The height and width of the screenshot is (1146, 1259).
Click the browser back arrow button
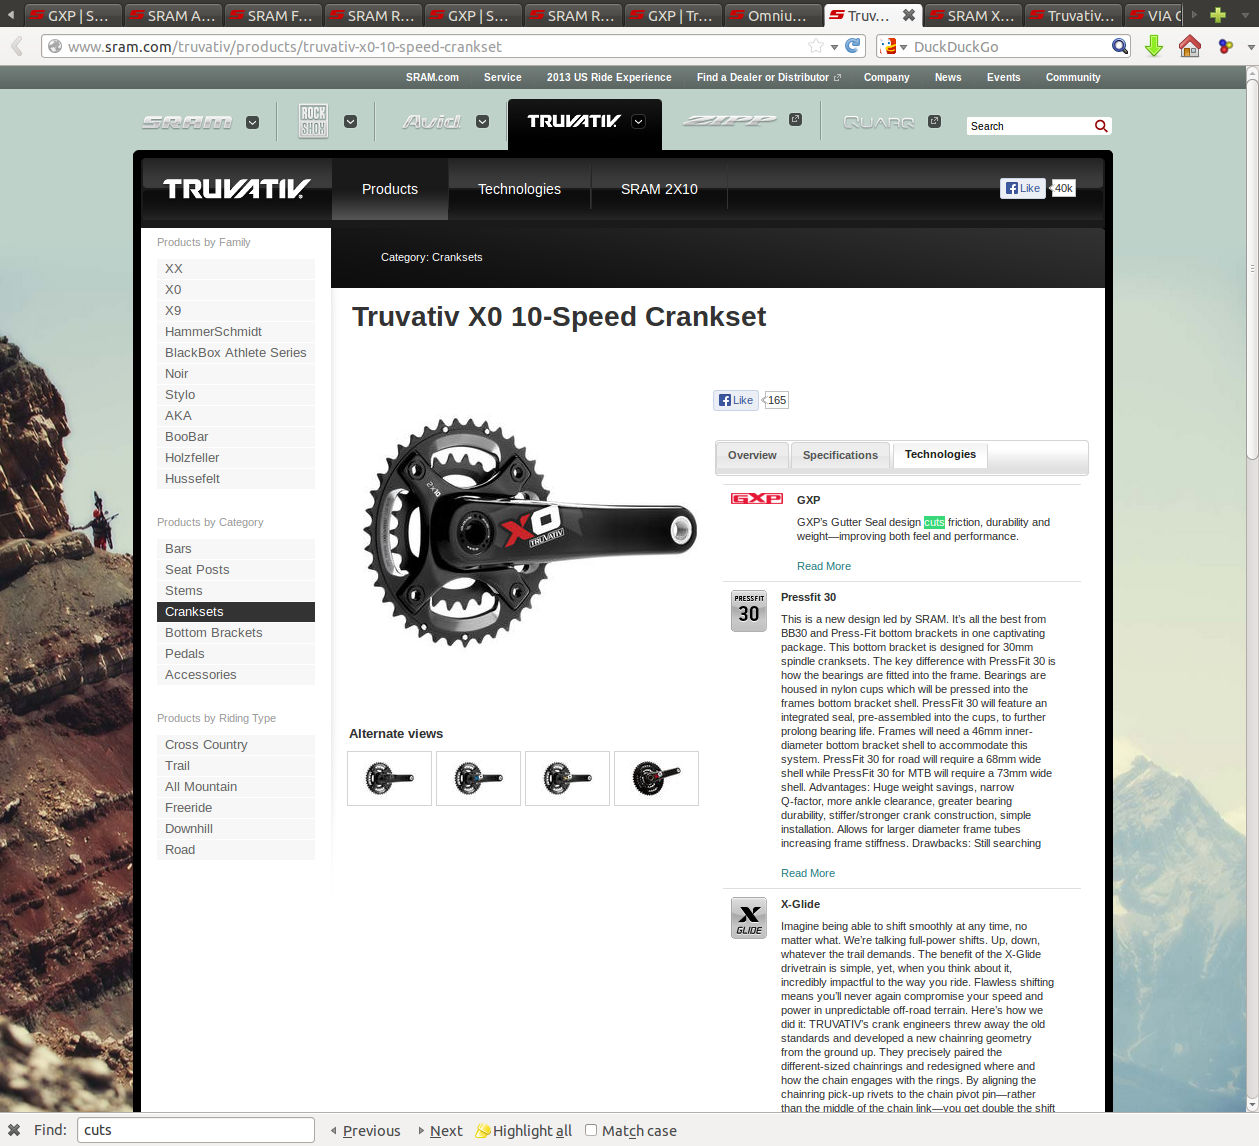pyautogui.click(x=16, y=46)
